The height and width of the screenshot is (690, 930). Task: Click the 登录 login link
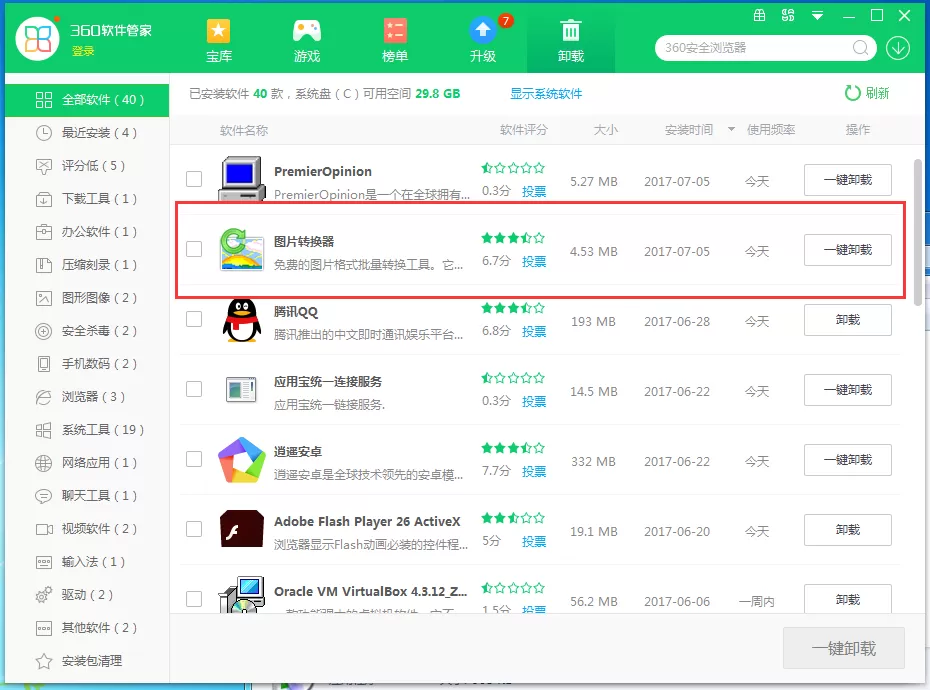83,52
